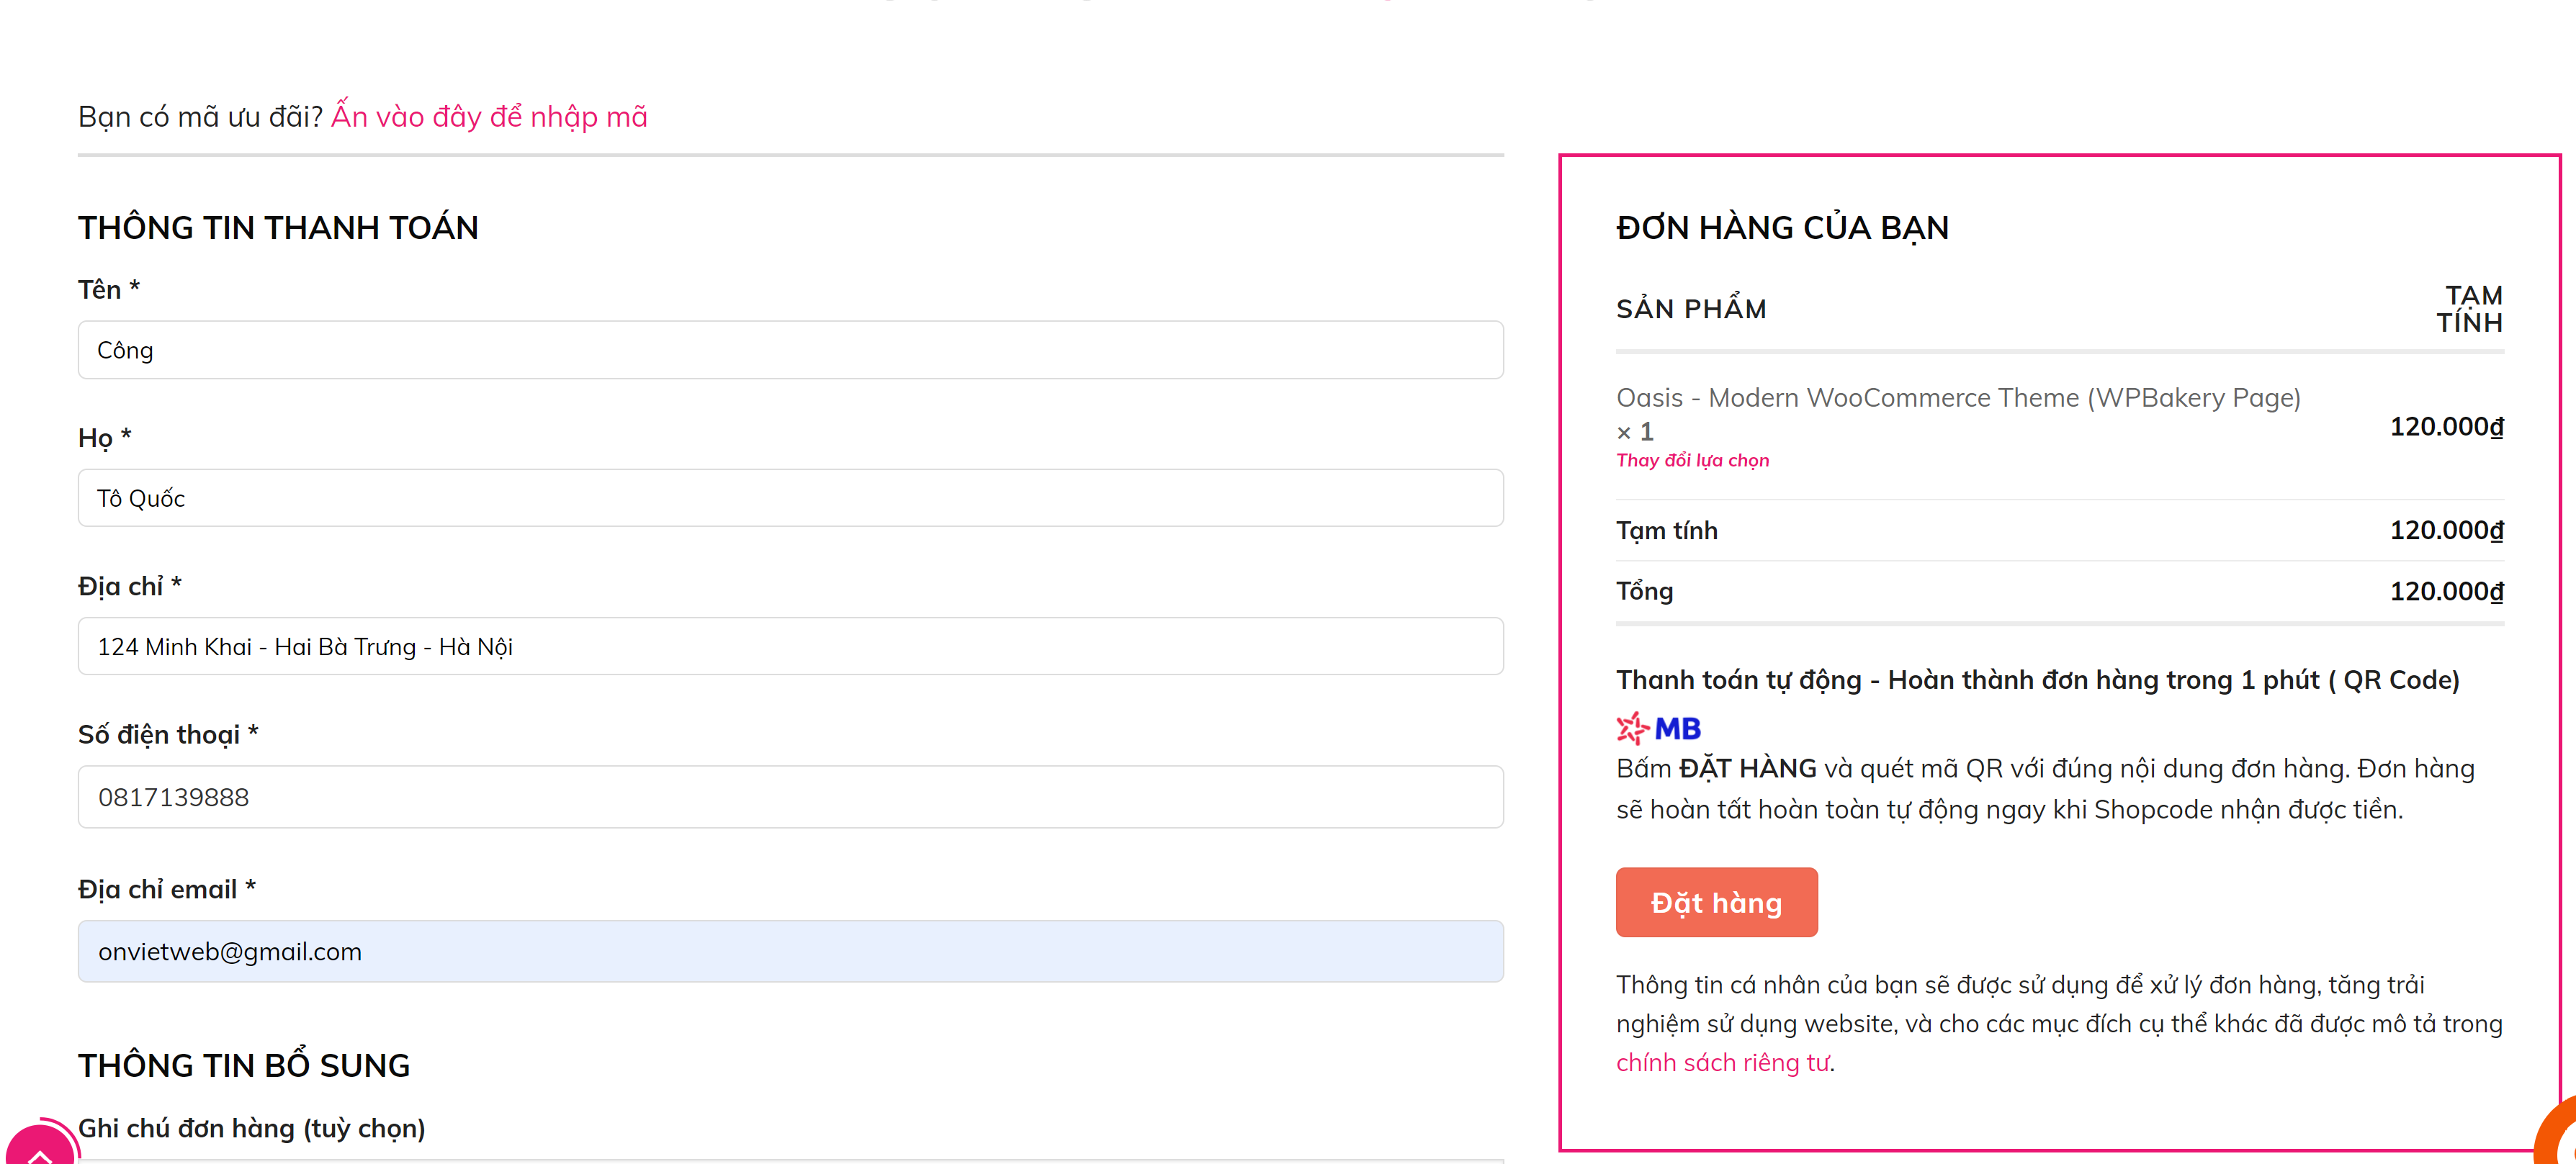This screenshot has width=2576, height=1164.
Task: Click the Oasis WooCommerce Theme product name
Action: tap(1957, 398)
